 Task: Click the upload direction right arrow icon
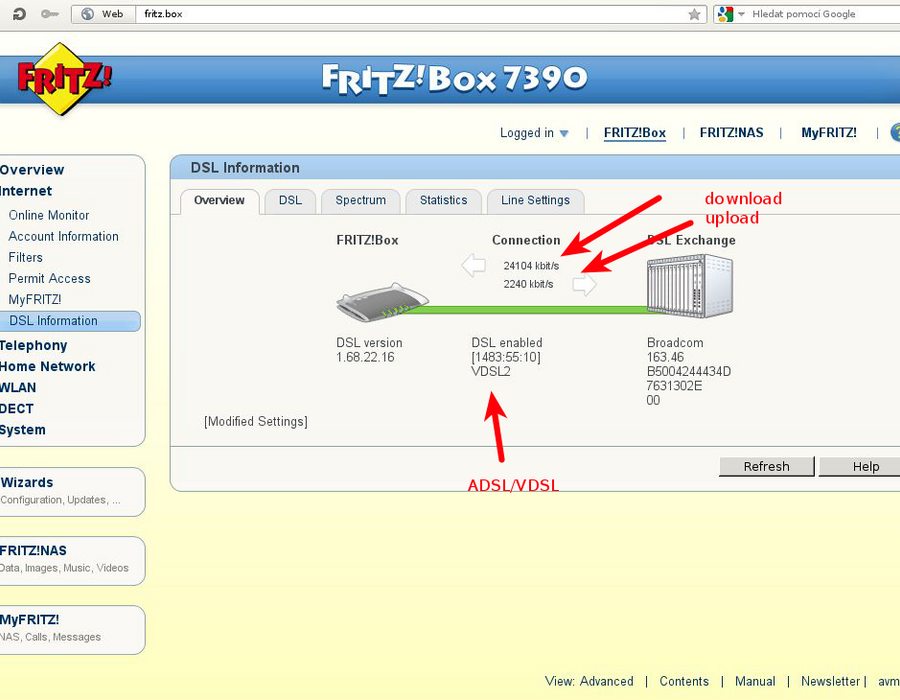point(584,284)
